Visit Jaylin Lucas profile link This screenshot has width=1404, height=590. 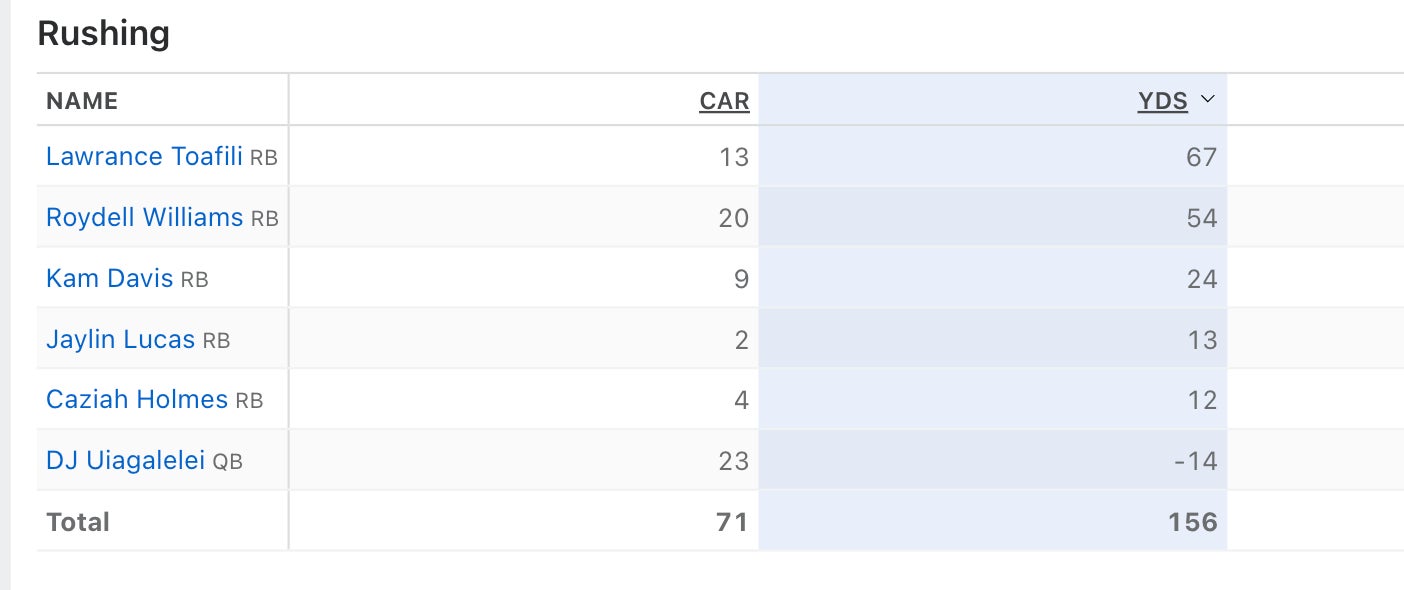(120, 340)
